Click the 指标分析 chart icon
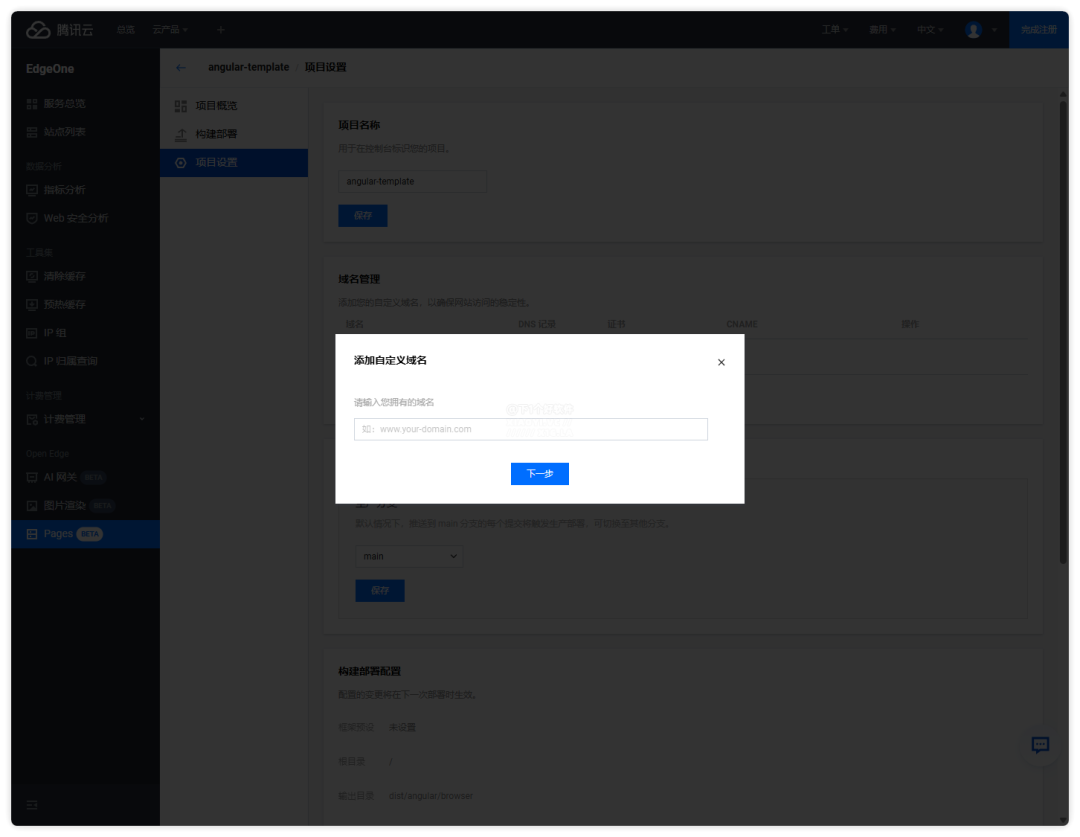Viewport: 1080px width, 837px height. click(32, 189)
